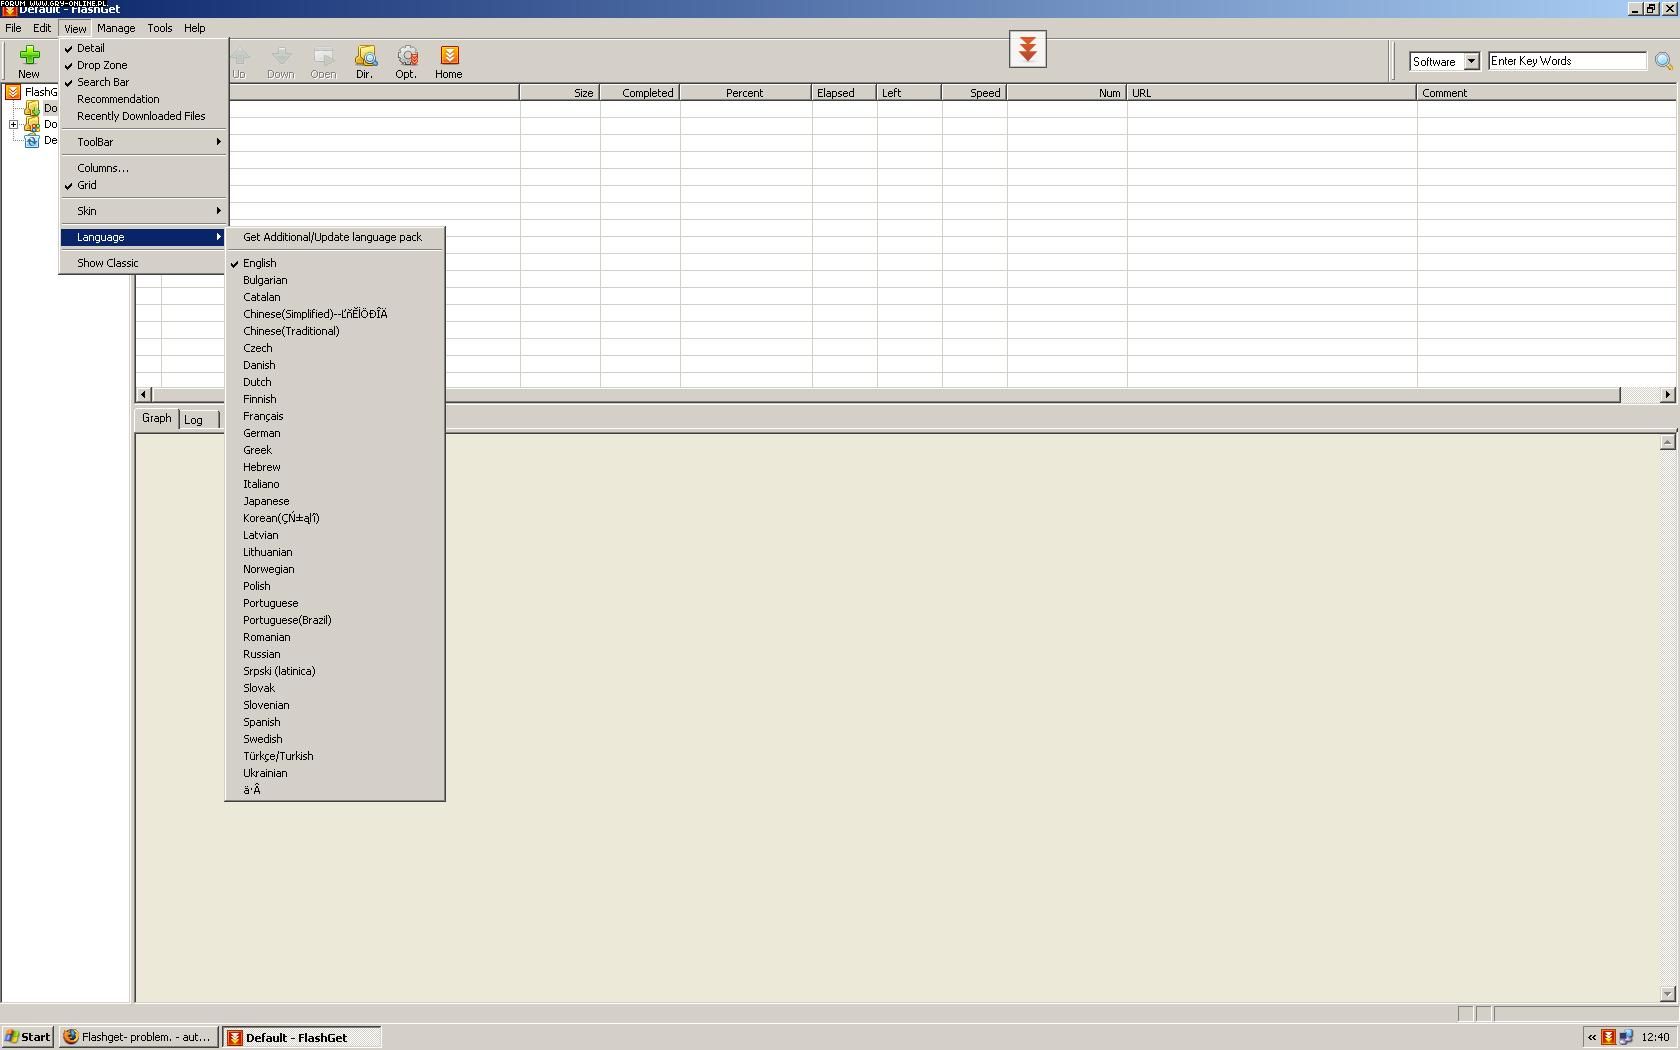Viewport: 1680px width, 1050px height.
Task: Click the Open file toolbar icon
Action: 323,56
